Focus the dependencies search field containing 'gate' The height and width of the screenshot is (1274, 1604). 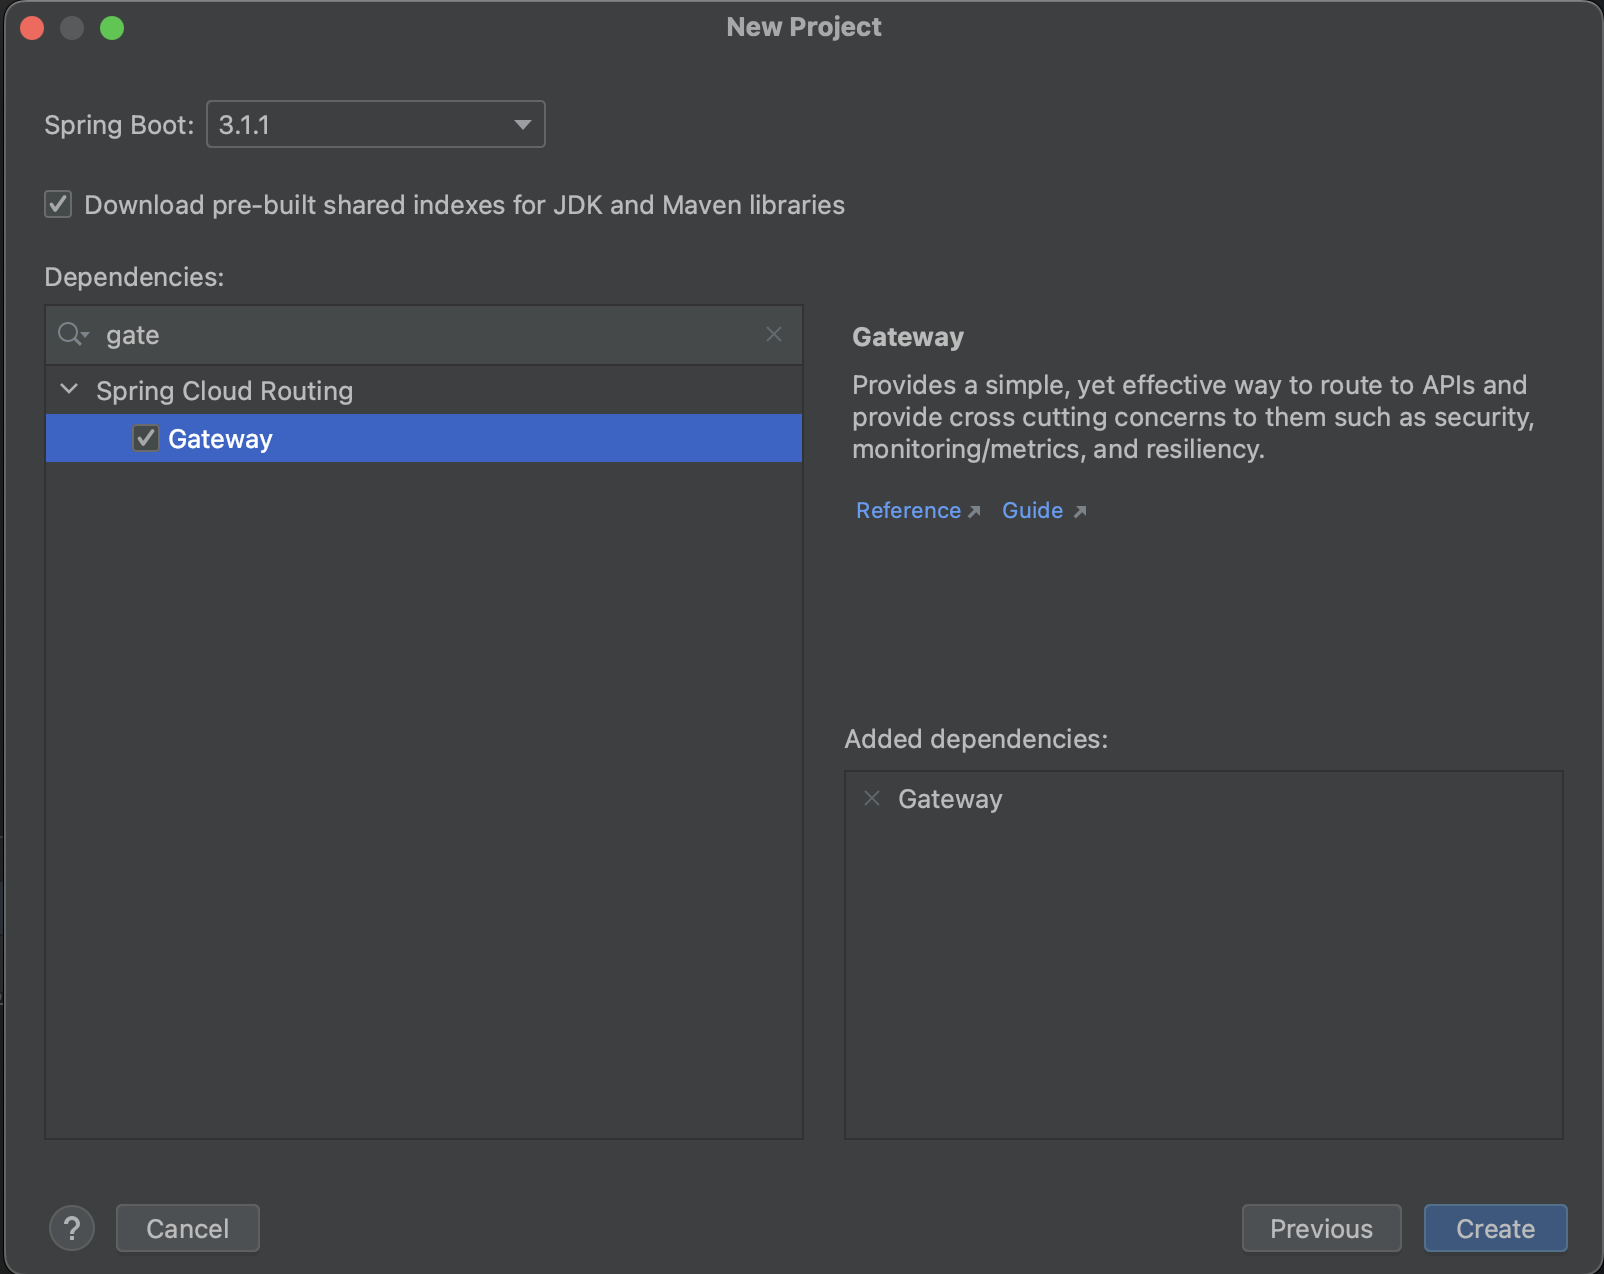[424, 335]
